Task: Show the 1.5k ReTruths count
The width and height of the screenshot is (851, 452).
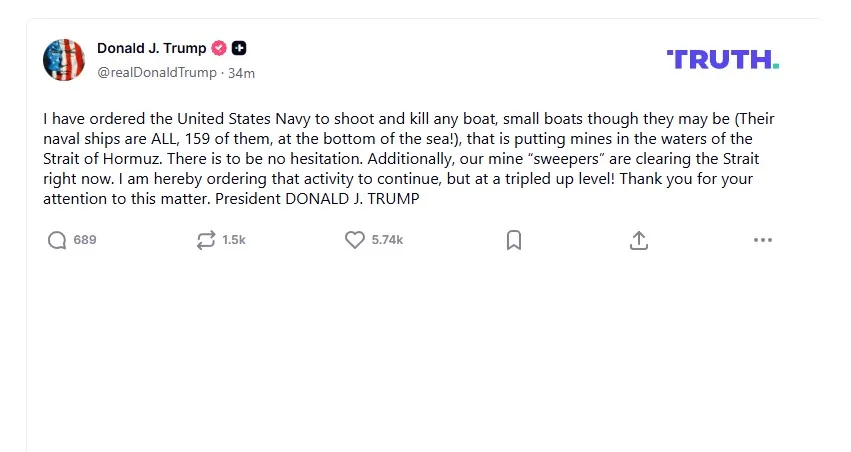Action: pos(234,240)
